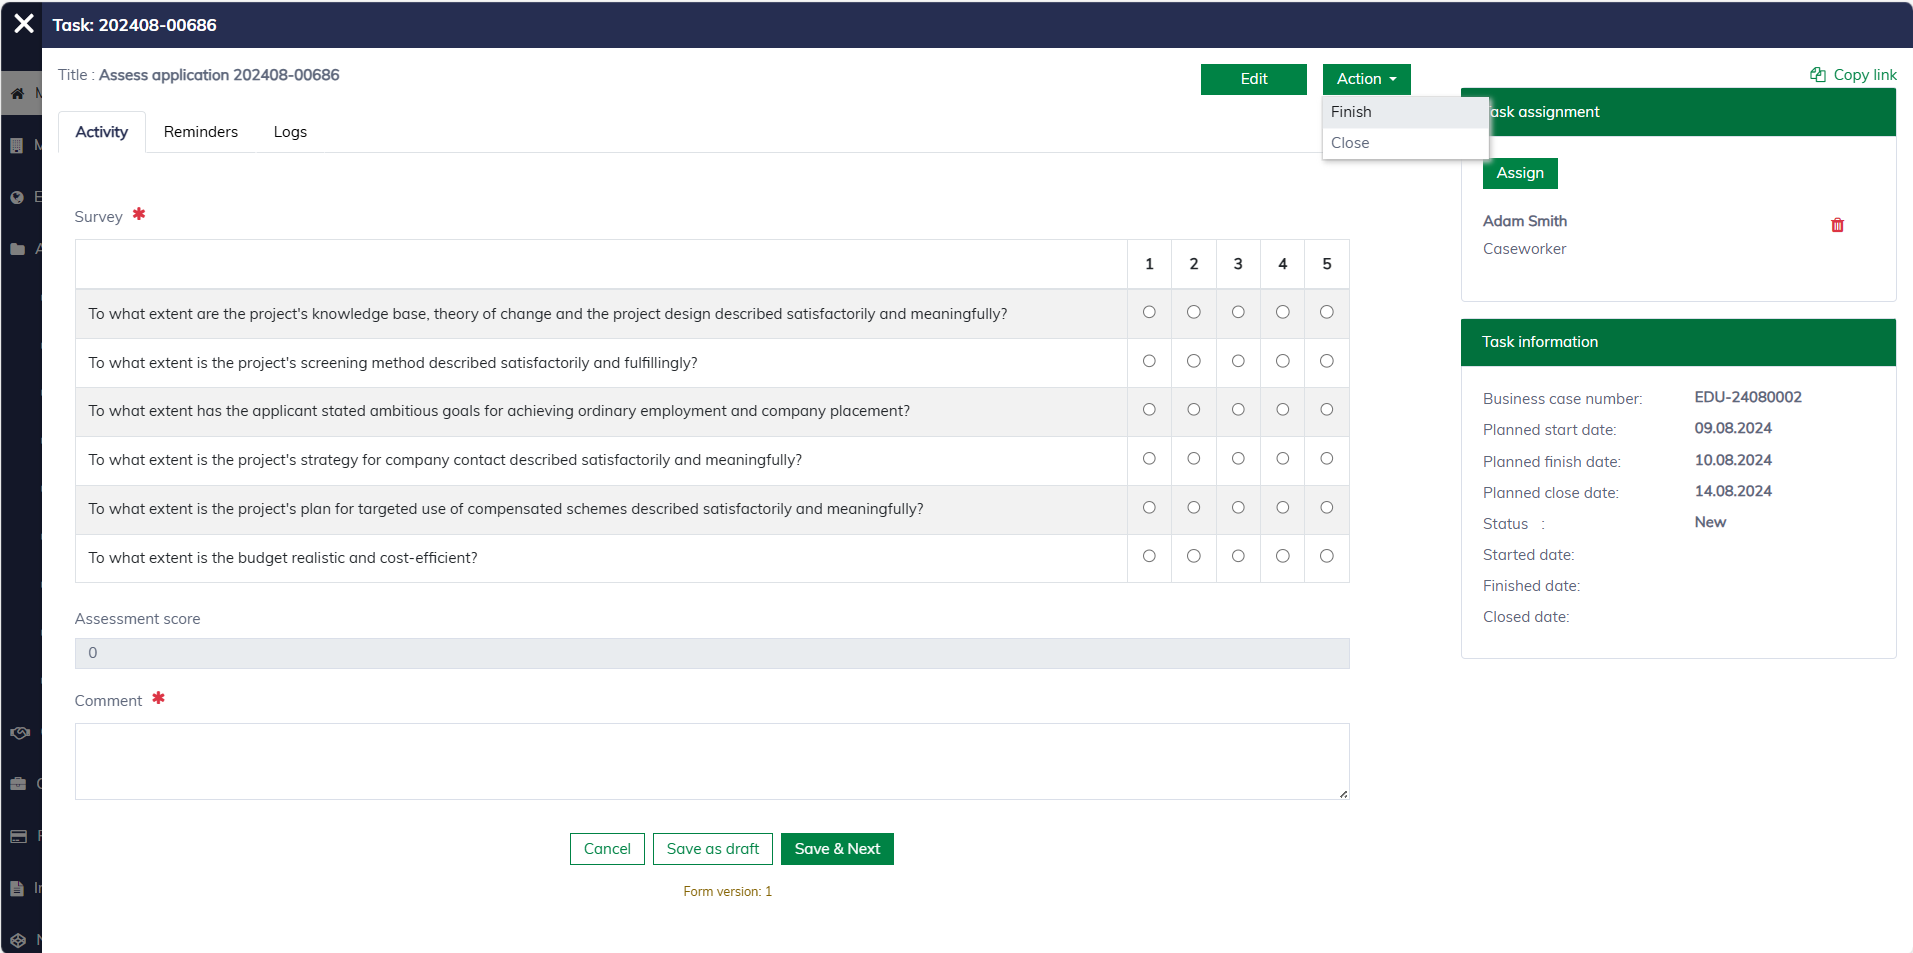Collapse the Action dropdown button

(1366, 79)
